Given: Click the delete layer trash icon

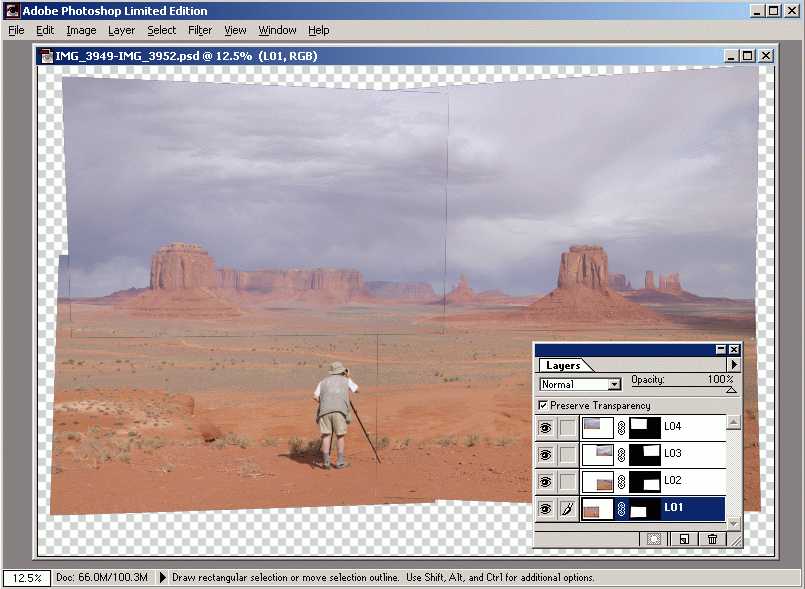Looking at the screenshot, I should coord(712,539).
